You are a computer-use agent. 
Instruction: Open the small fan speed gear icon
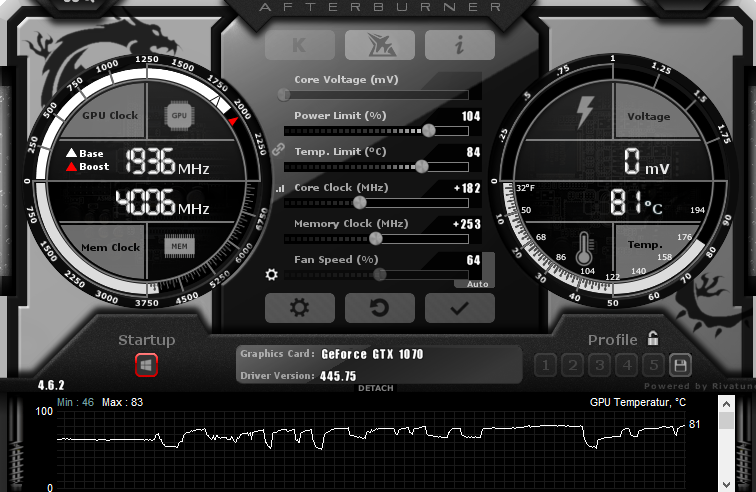point(271,274)
